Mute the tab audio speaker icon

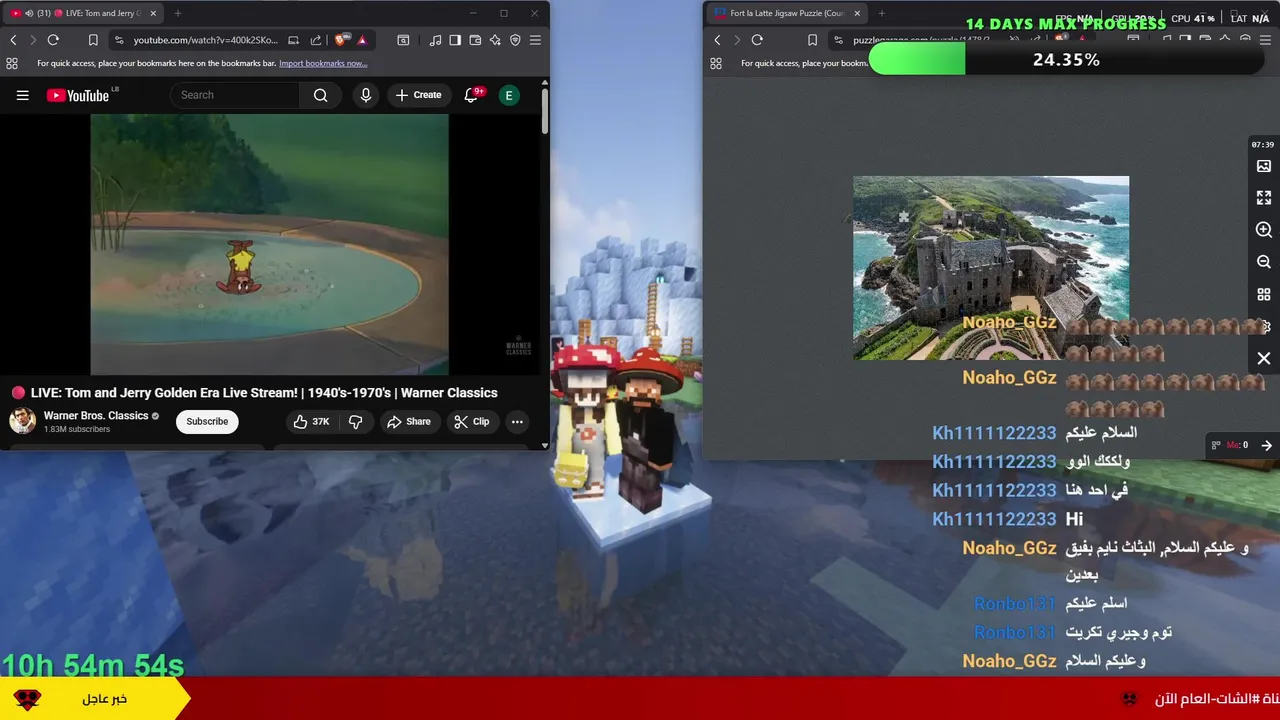[28, 13]
